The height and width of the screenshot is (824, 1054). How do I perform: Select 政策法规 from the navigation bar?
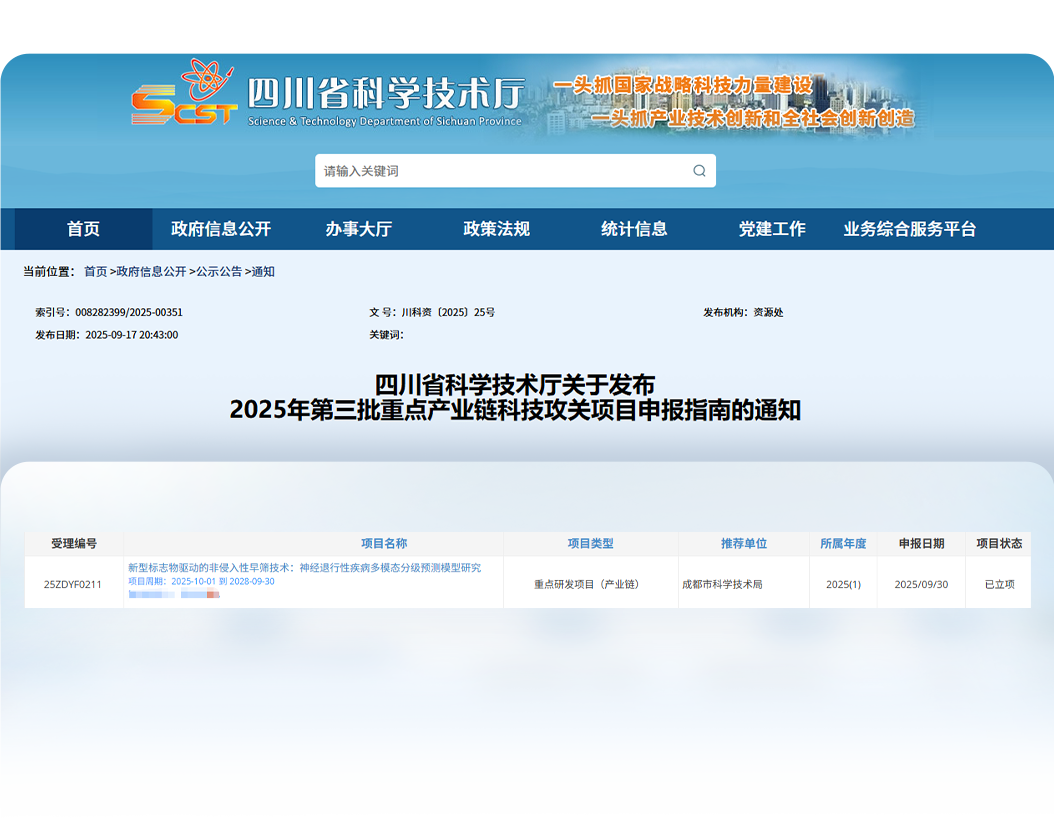pyautogui.click(x=497, y=229)
